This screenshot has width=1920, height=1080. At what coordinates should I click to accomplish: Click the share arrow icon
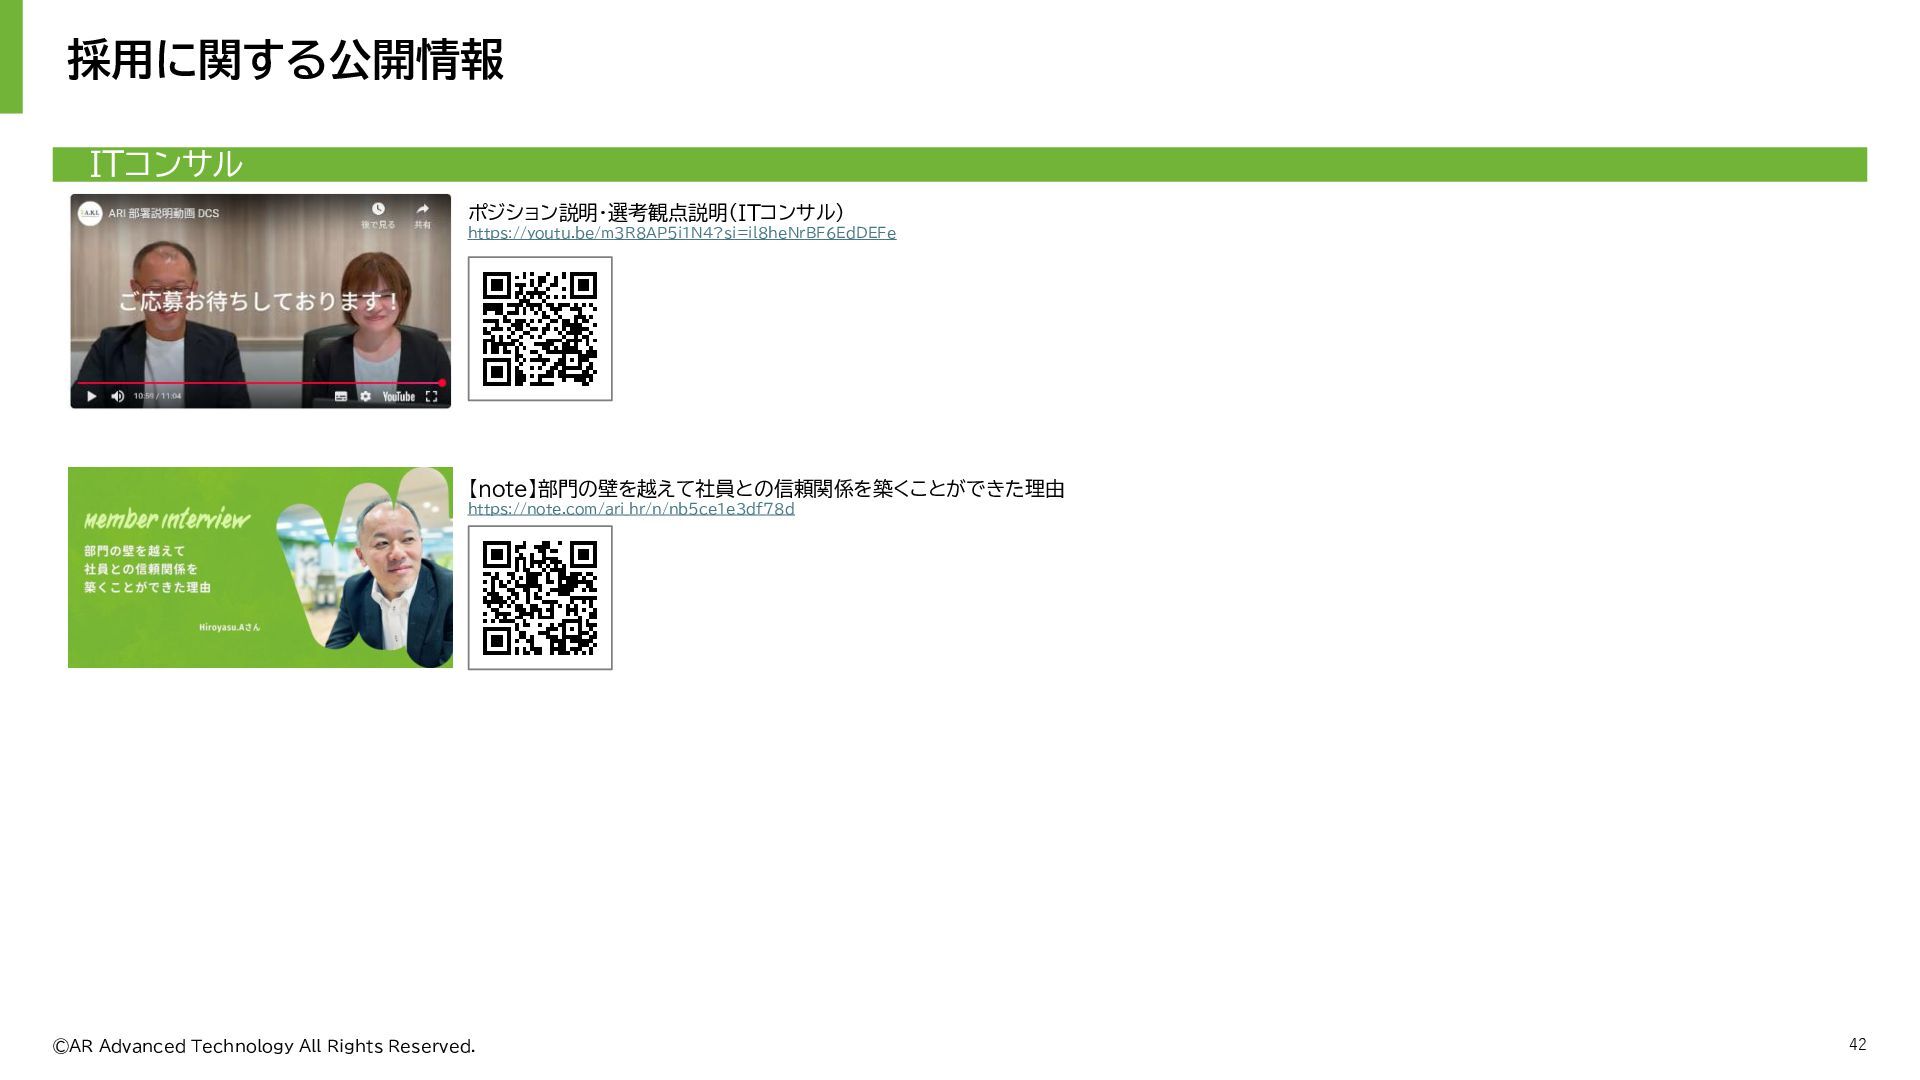[x=422, y=209]
